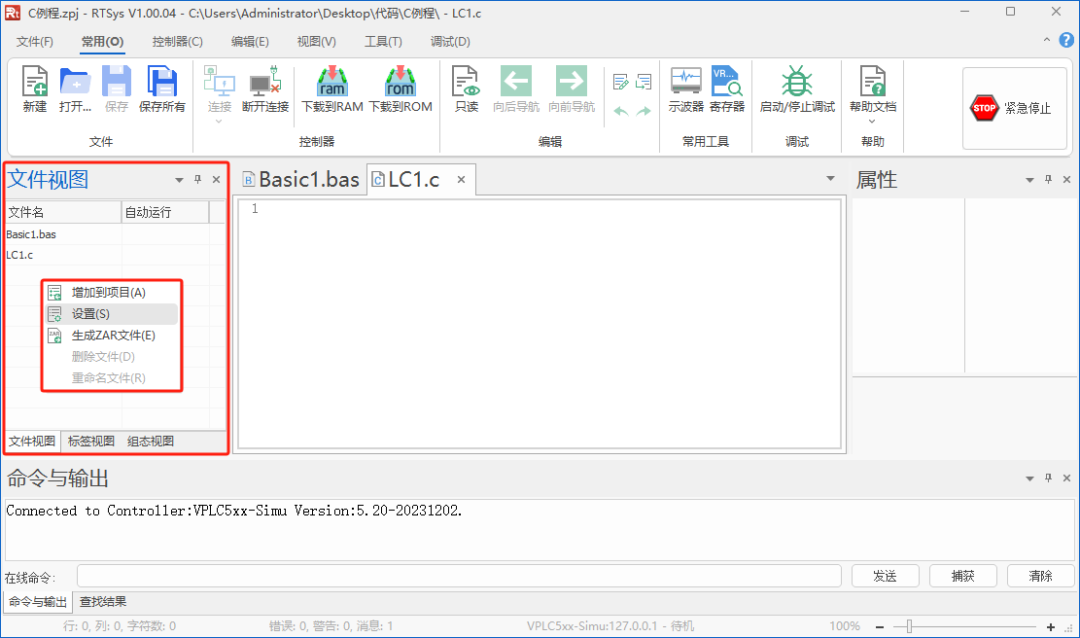Select the LC1.c editor tab

point(413,179)
